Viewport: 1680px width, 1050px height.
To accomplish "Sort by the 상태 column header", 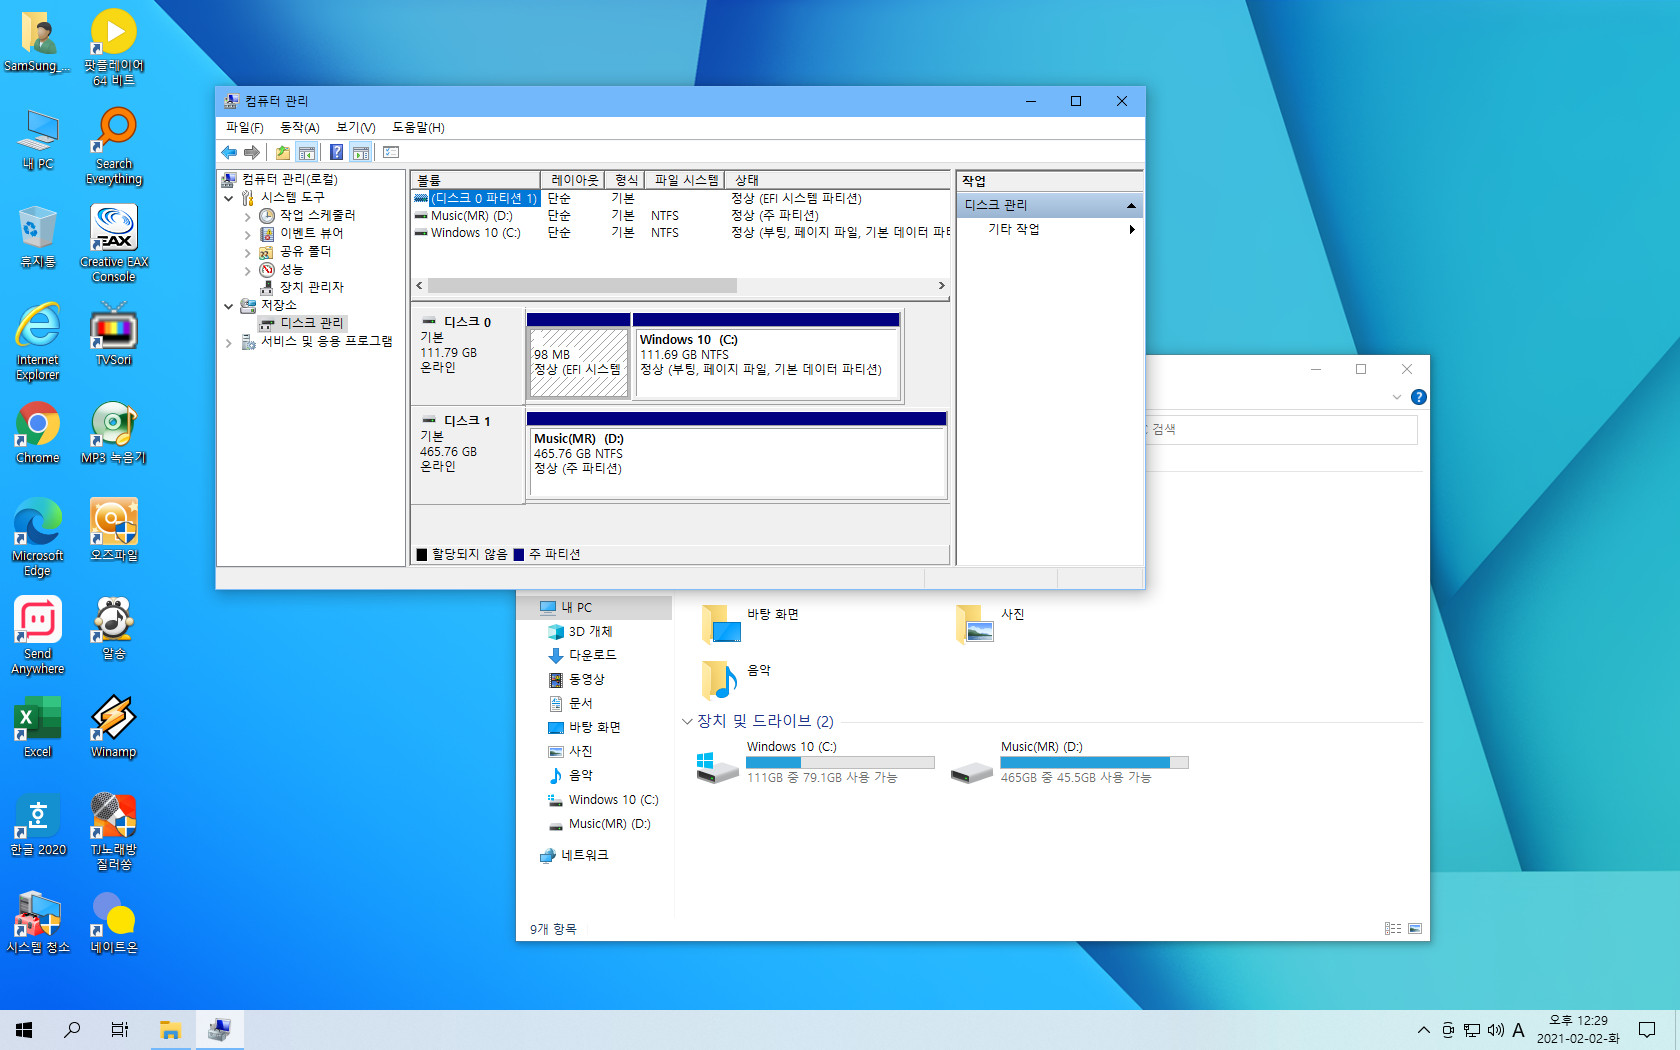I will [x=837, y=180].
